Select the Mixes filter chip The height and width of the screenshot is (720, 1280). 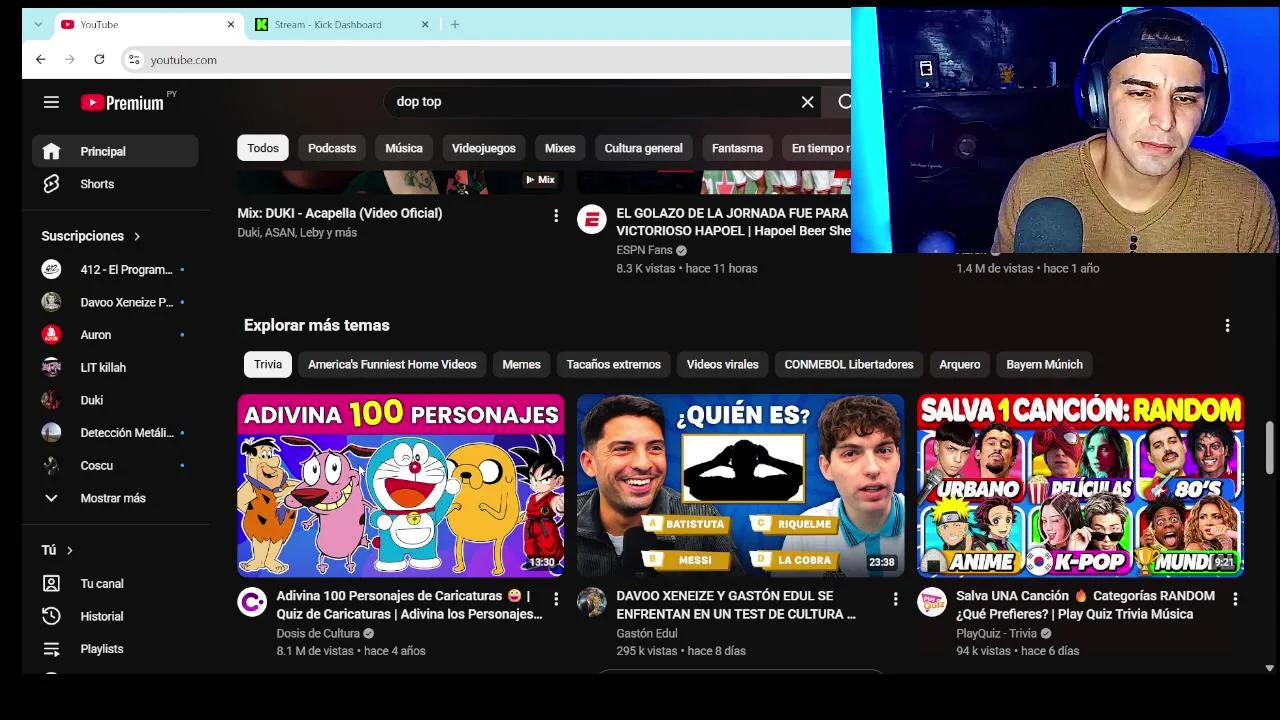(x=560, y=148)
